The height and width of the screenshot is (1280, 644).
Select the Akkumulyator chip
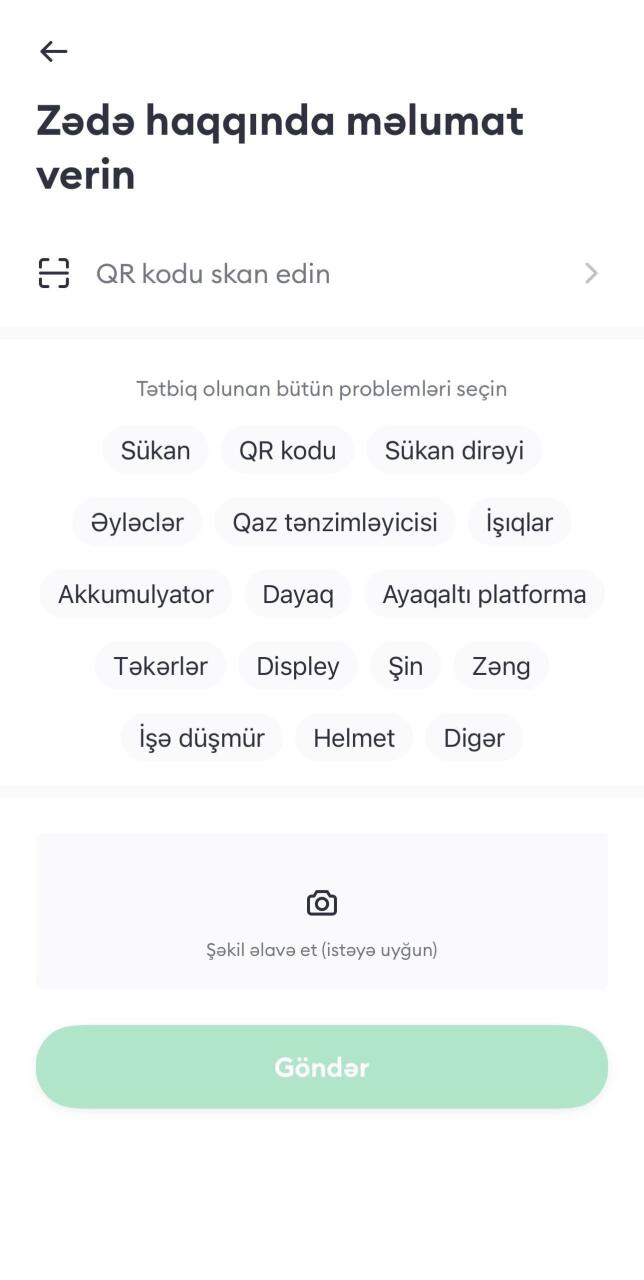[136, 594]
